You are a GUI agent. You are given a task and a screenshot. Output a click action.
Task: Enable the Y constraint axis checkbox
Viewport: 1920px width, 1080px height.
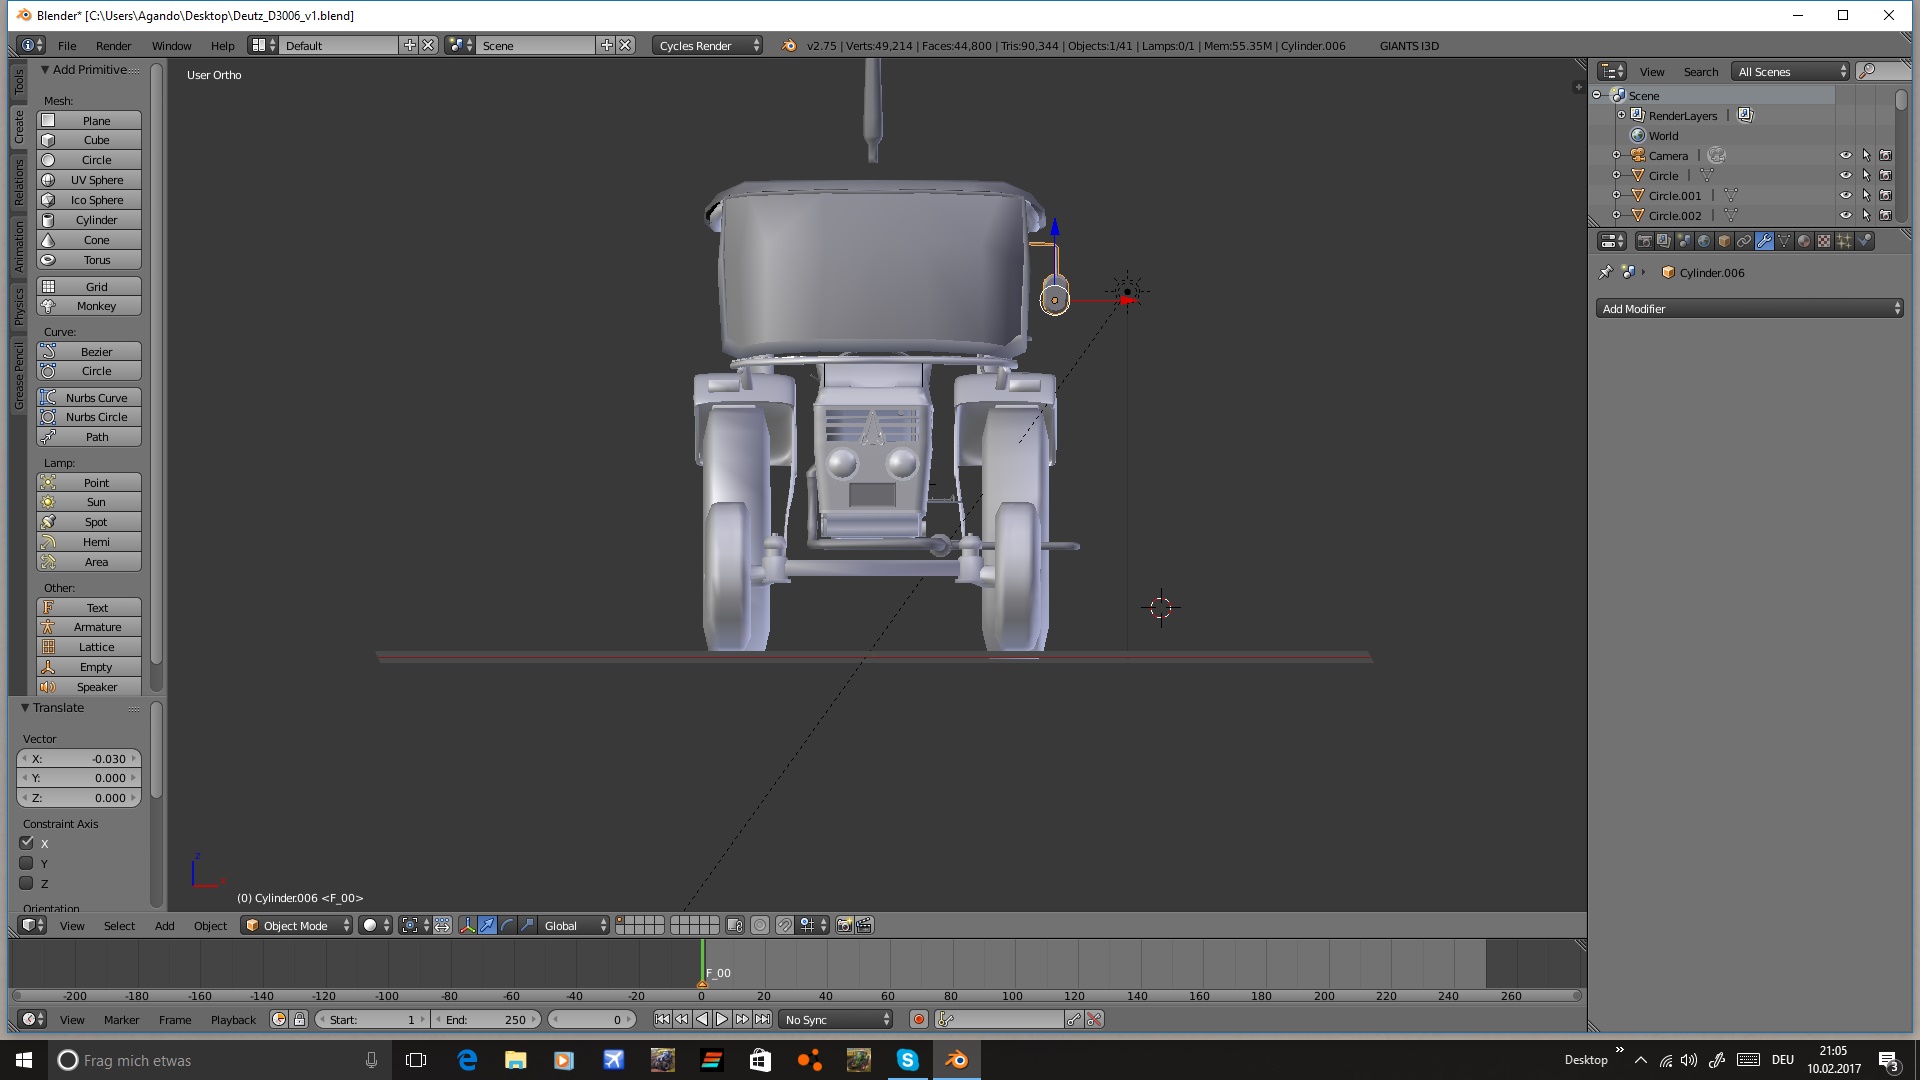pyautogui.click(x=27, y=863)
